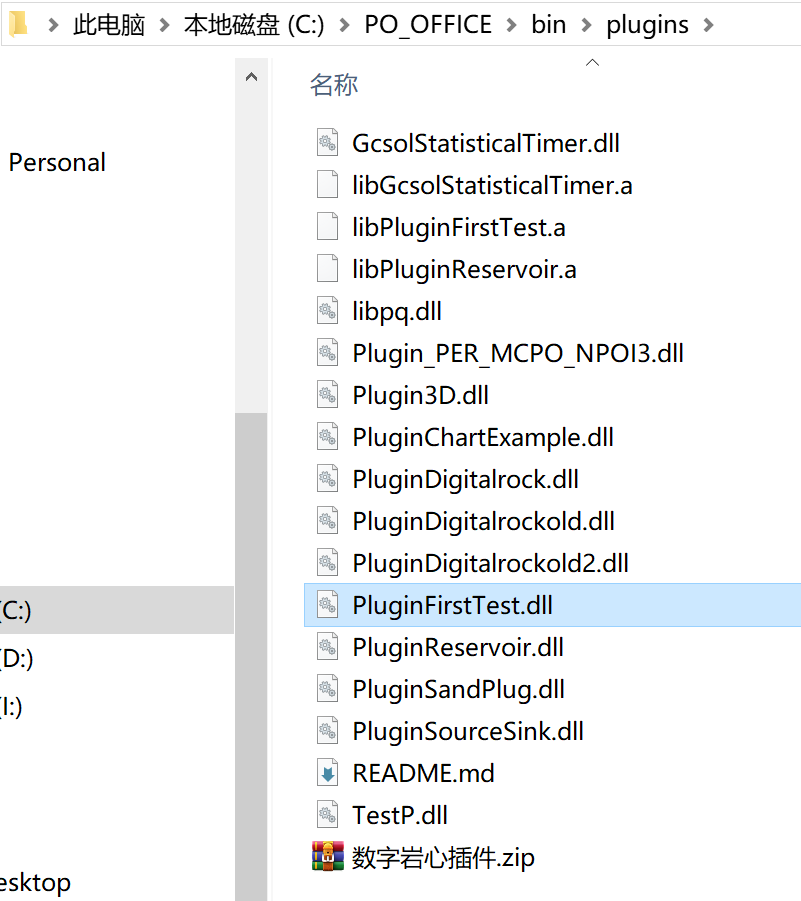
Task: Click the PluginSandPlug.dll gear icon
Action: 328,689
